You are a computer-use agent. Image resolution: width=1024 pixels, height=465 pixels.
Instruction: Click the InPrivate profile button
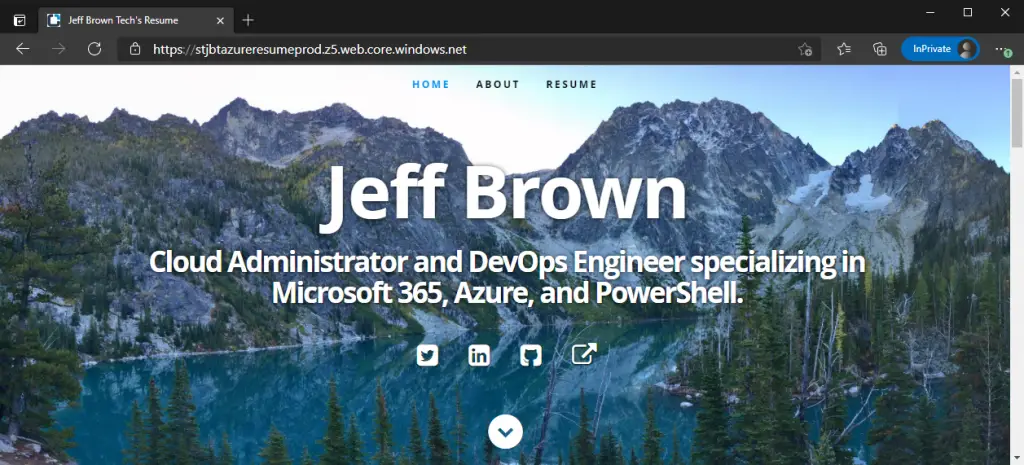[940, 49]
